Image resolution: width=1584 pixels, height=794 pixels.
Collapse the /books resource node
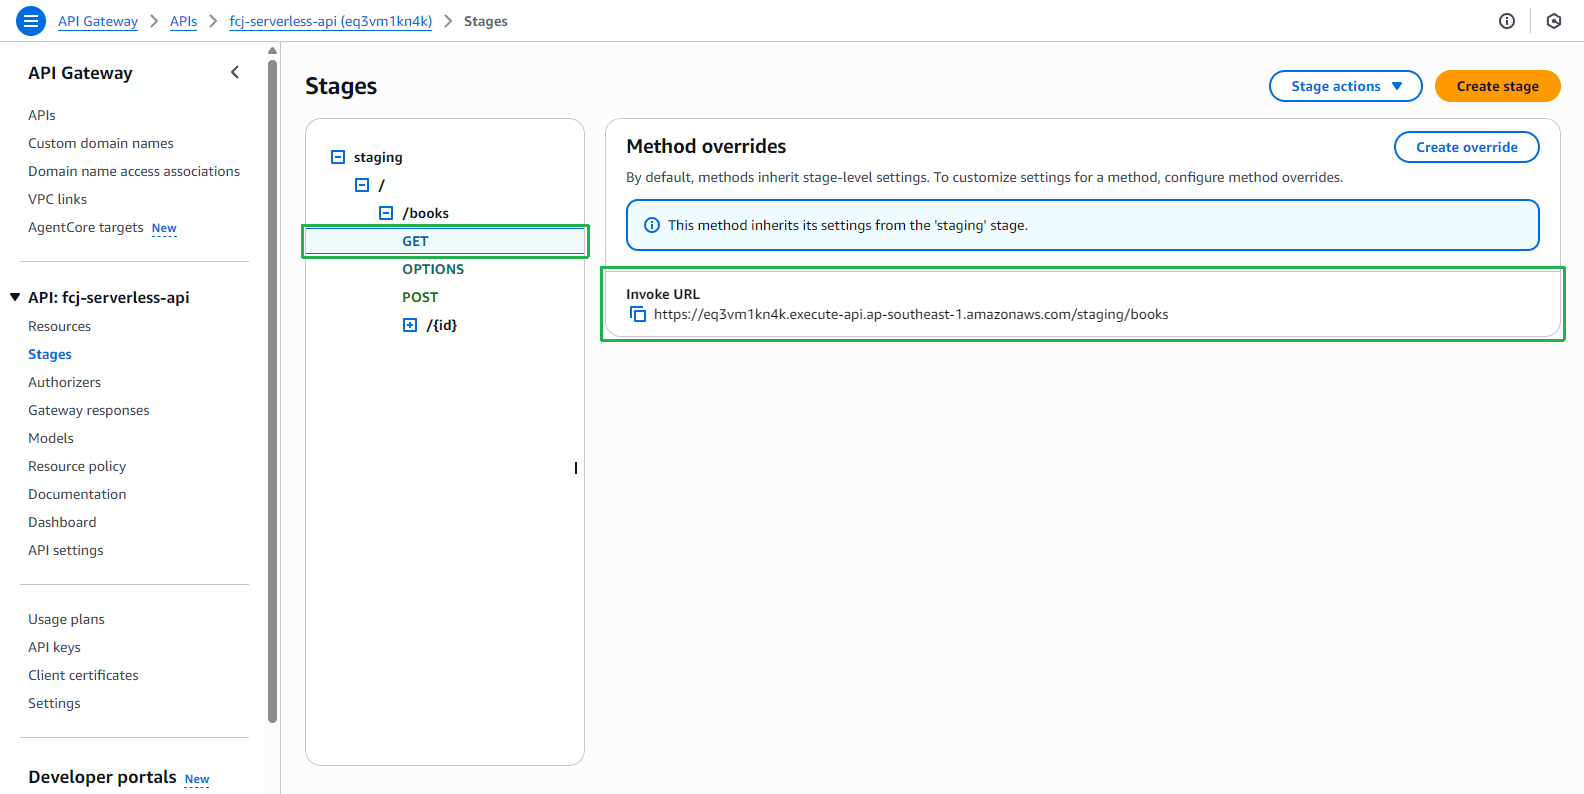[x=386, y=213]
